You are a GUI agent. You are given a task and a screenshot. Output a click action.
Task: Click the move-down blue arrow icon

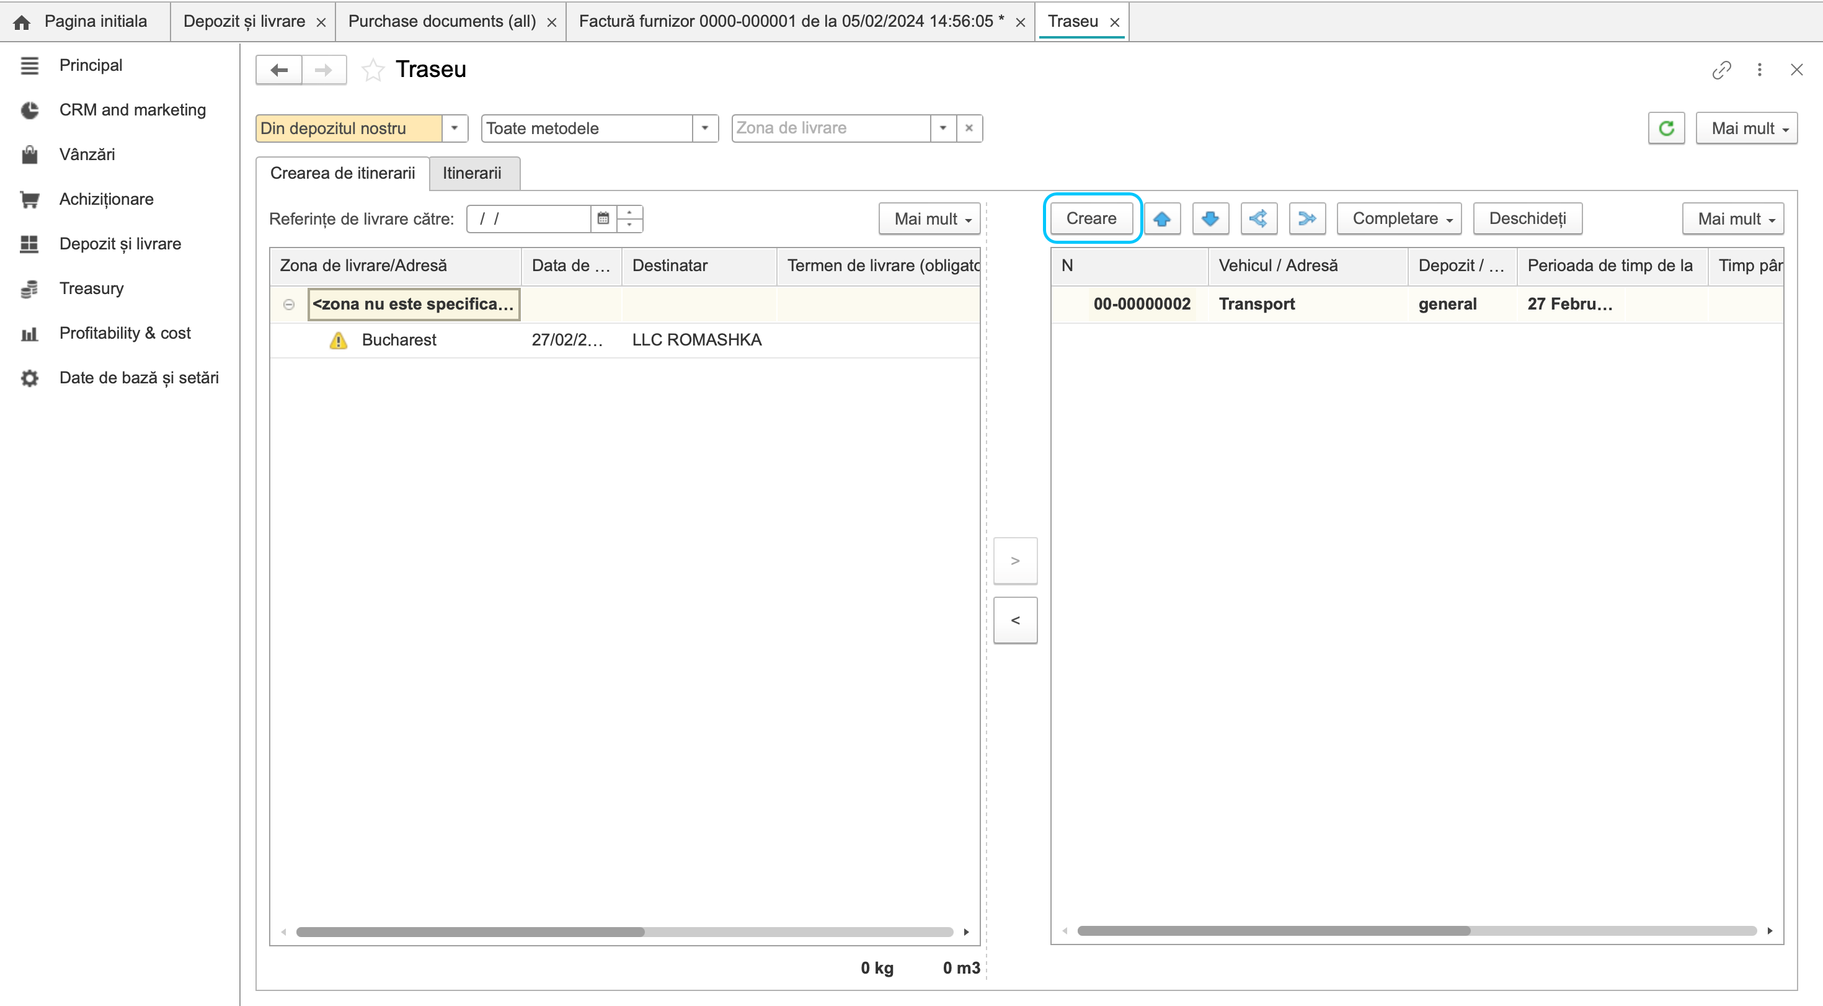(1210, 219)
